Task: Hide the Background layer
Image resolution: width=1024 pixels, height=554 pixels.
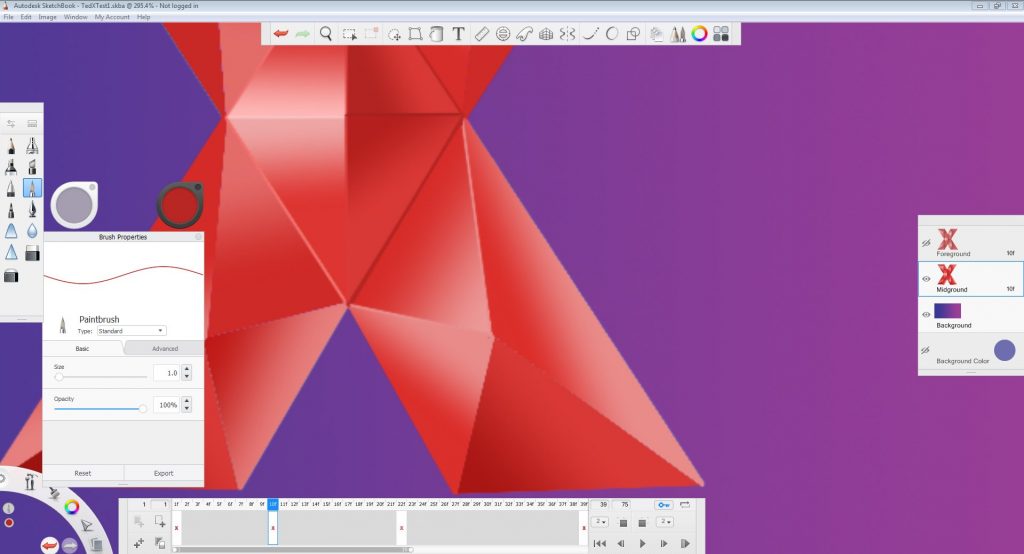Action: tap(926, 314)
